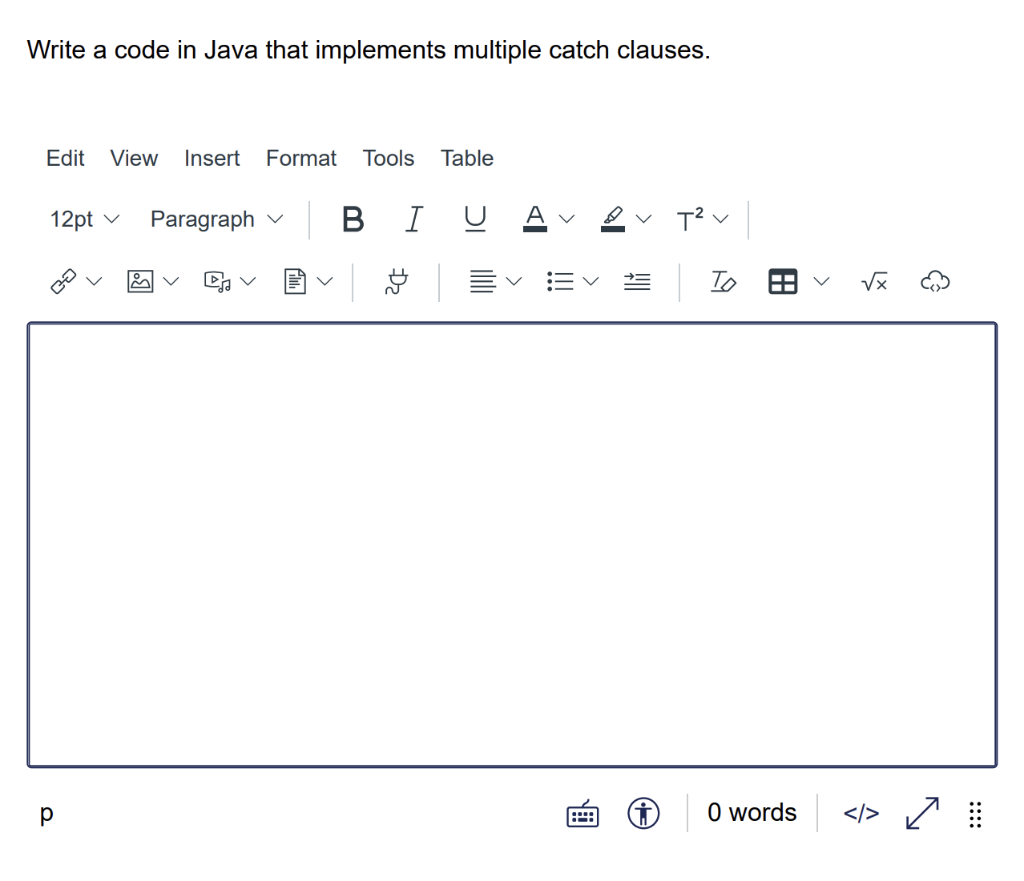The width and height of the screenshot is (1024, 881).
Task: Open the Format menu
Action: pos(301,158)
